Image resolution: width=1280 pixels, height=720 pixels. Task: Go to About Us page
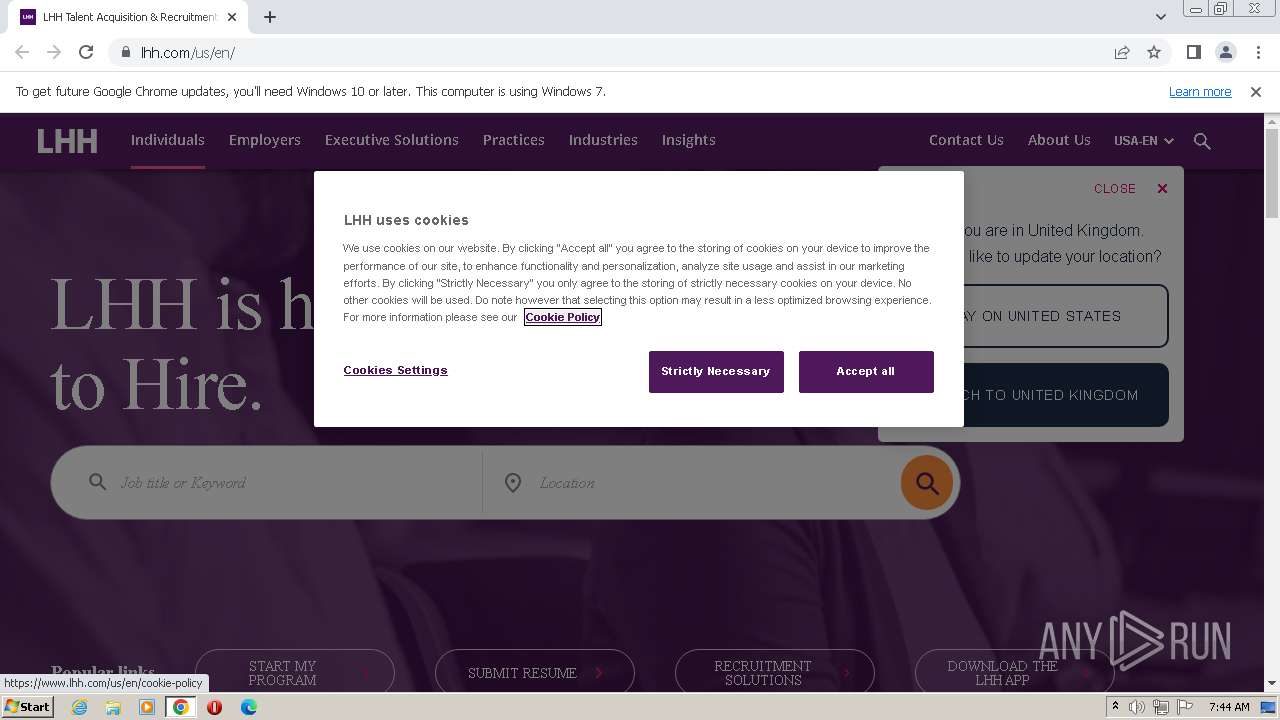(x=1059, y=140)
